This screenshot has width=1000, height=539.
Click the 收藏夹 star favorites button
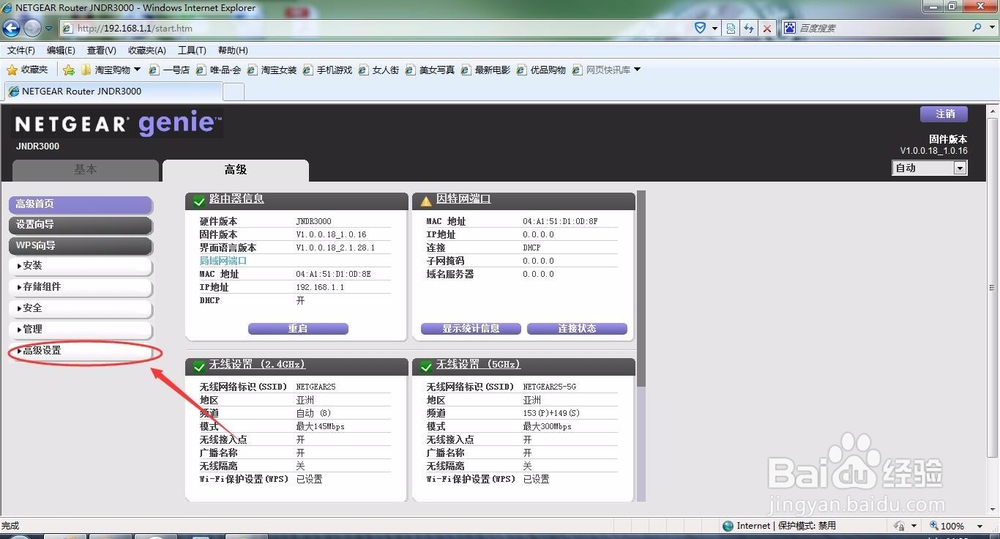[27, 70]
